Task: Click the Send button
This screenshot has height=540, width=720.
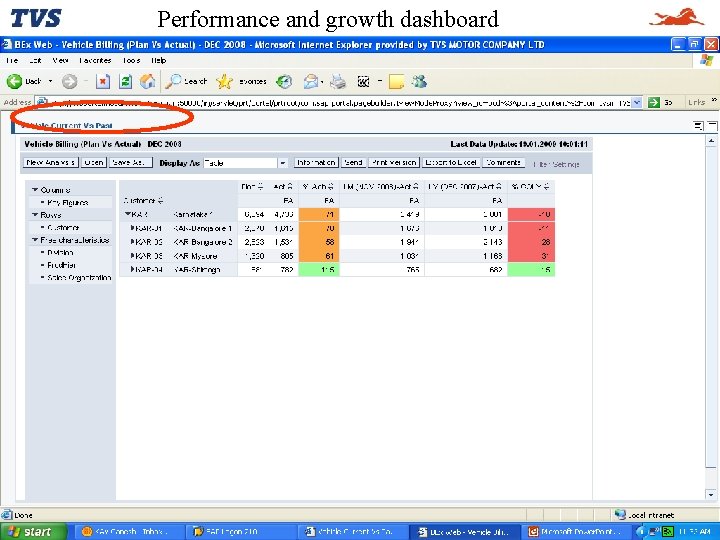Action: tap(353, 163)
